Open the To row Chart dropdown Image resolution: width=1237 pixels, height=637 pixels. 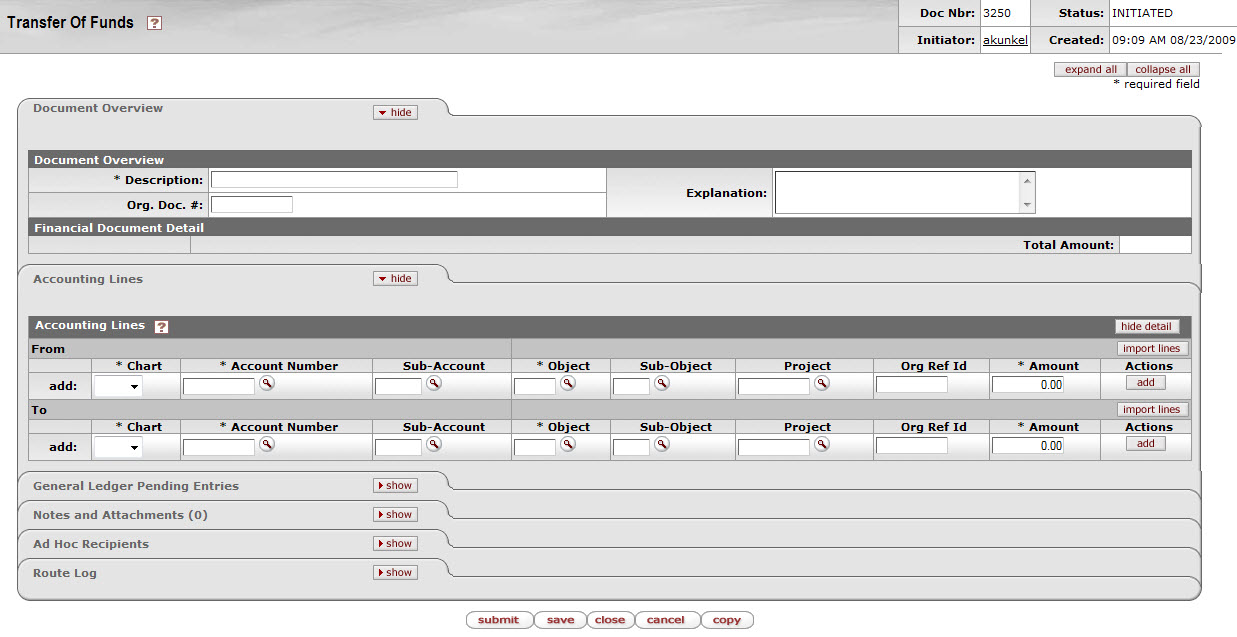118,447
